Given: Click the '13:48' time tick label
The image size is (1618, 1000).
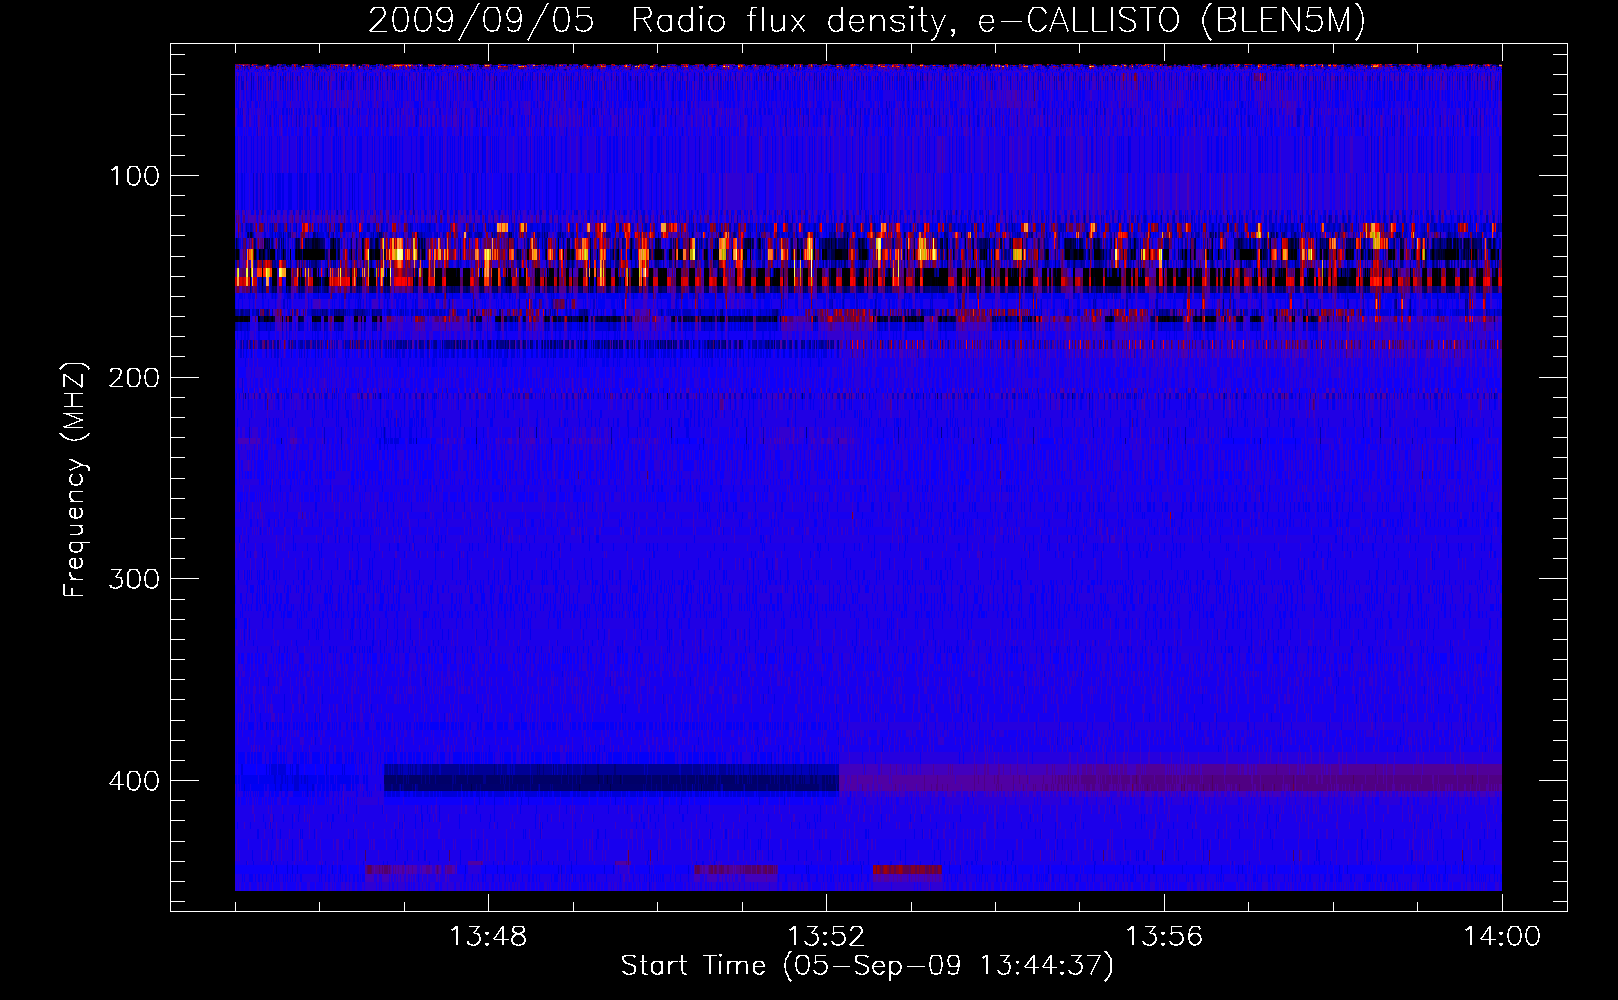Looking at the screenshot, I should (488, 937).
